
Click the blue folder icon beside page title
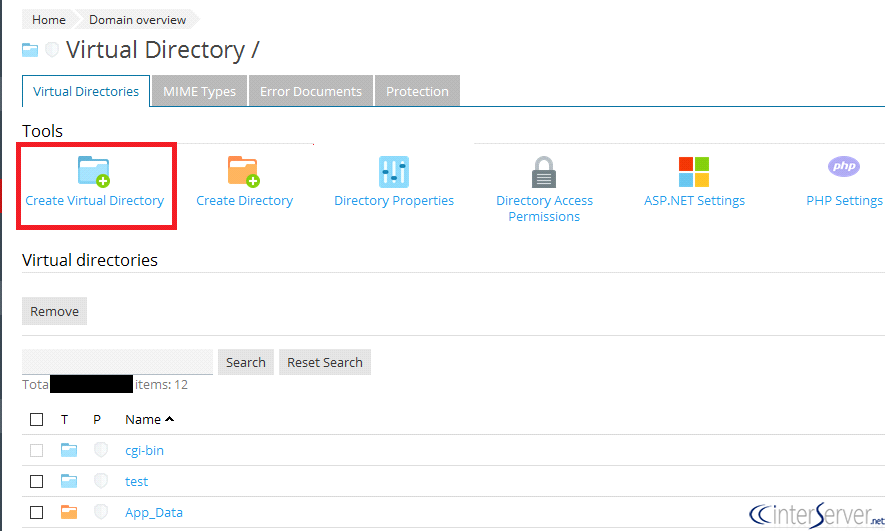coord(30,50)
